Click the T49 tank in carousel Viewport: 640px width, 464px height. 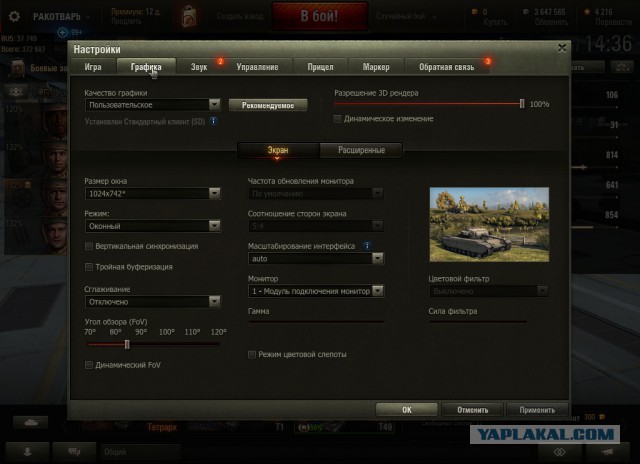tap(344, 427)
